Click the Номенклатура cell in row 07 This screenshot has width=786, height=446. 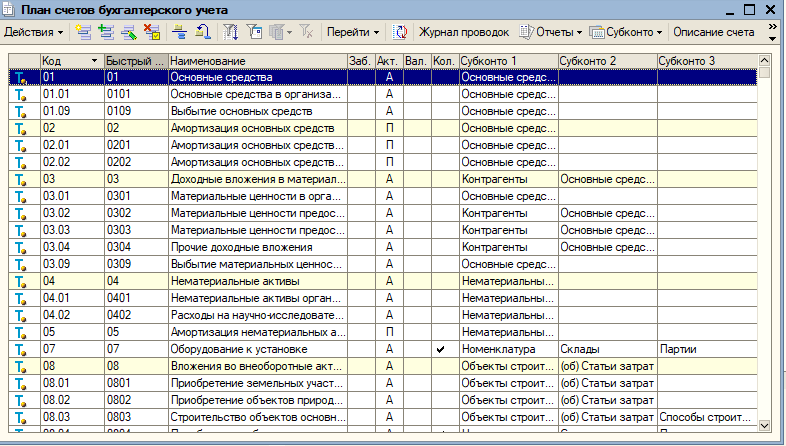[508, 349]
